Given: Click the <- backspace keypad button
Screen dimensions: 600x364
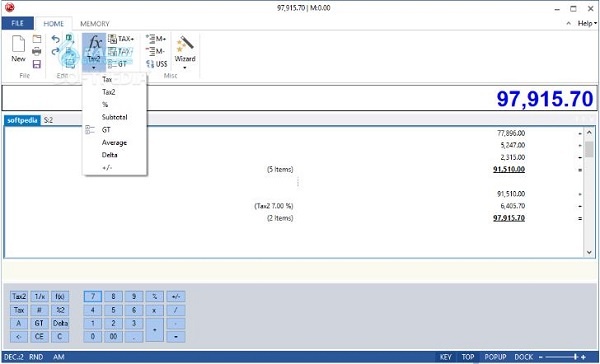Looking at the screenshot, I should click(19, 337).
